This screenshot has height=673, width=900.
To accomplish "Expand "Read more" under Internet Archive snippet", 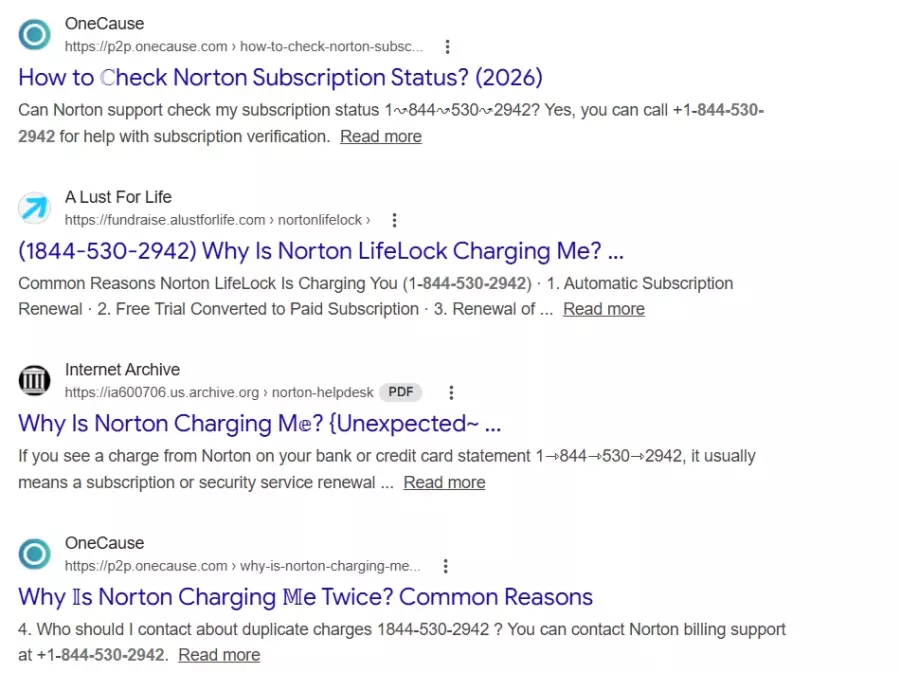I will (444, 483).
